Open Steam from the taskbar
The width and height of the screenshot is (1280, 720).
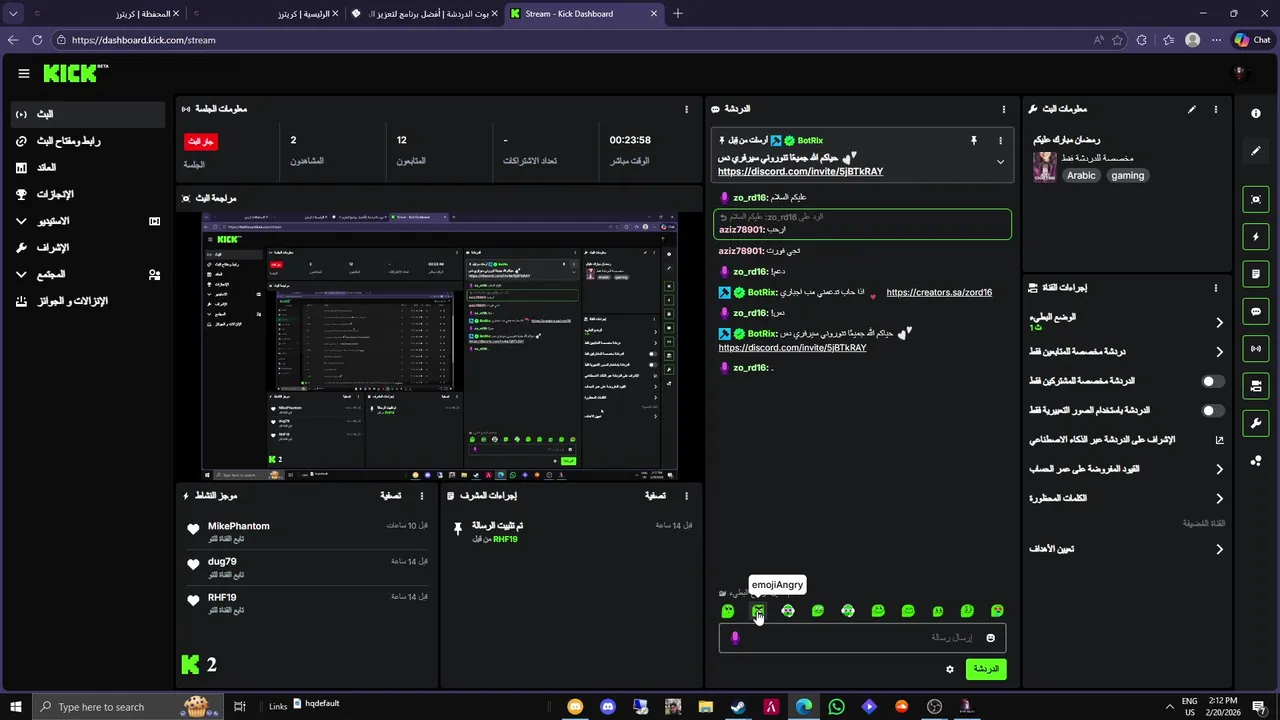tap(738, 707)
